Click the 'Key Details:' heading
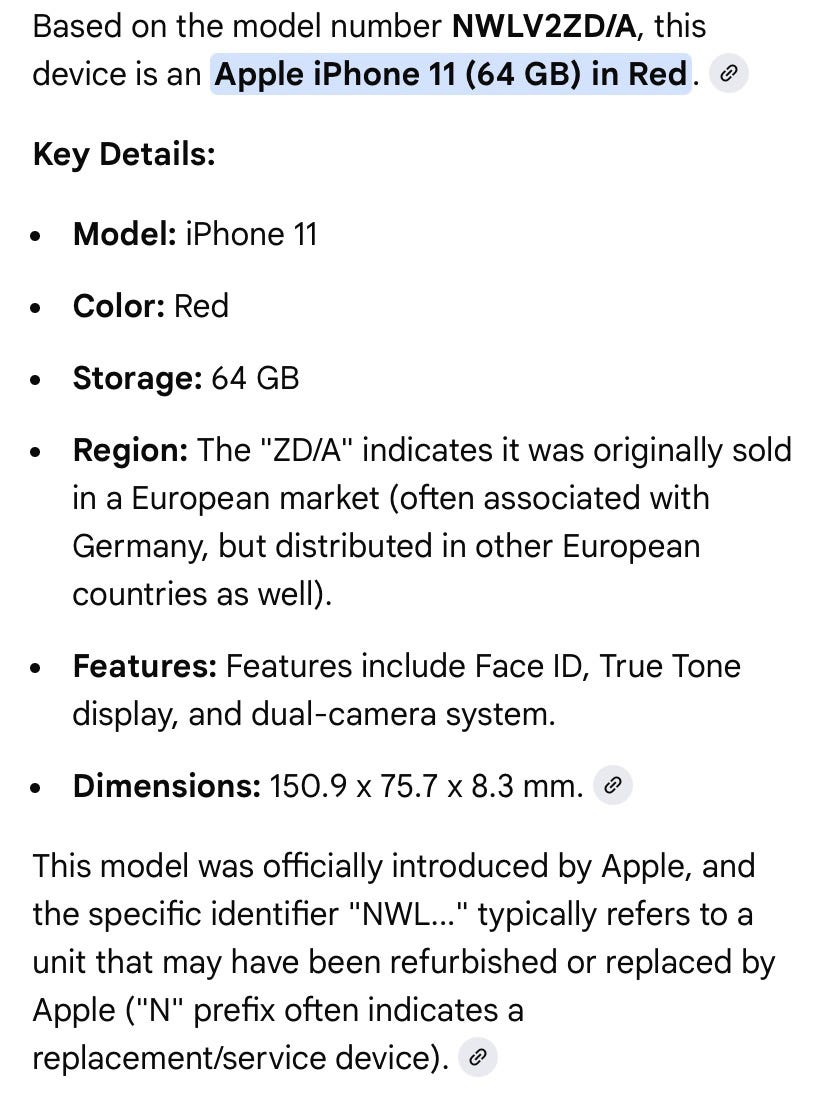The height and width of the screenshot is (1094, 828). 124,154
